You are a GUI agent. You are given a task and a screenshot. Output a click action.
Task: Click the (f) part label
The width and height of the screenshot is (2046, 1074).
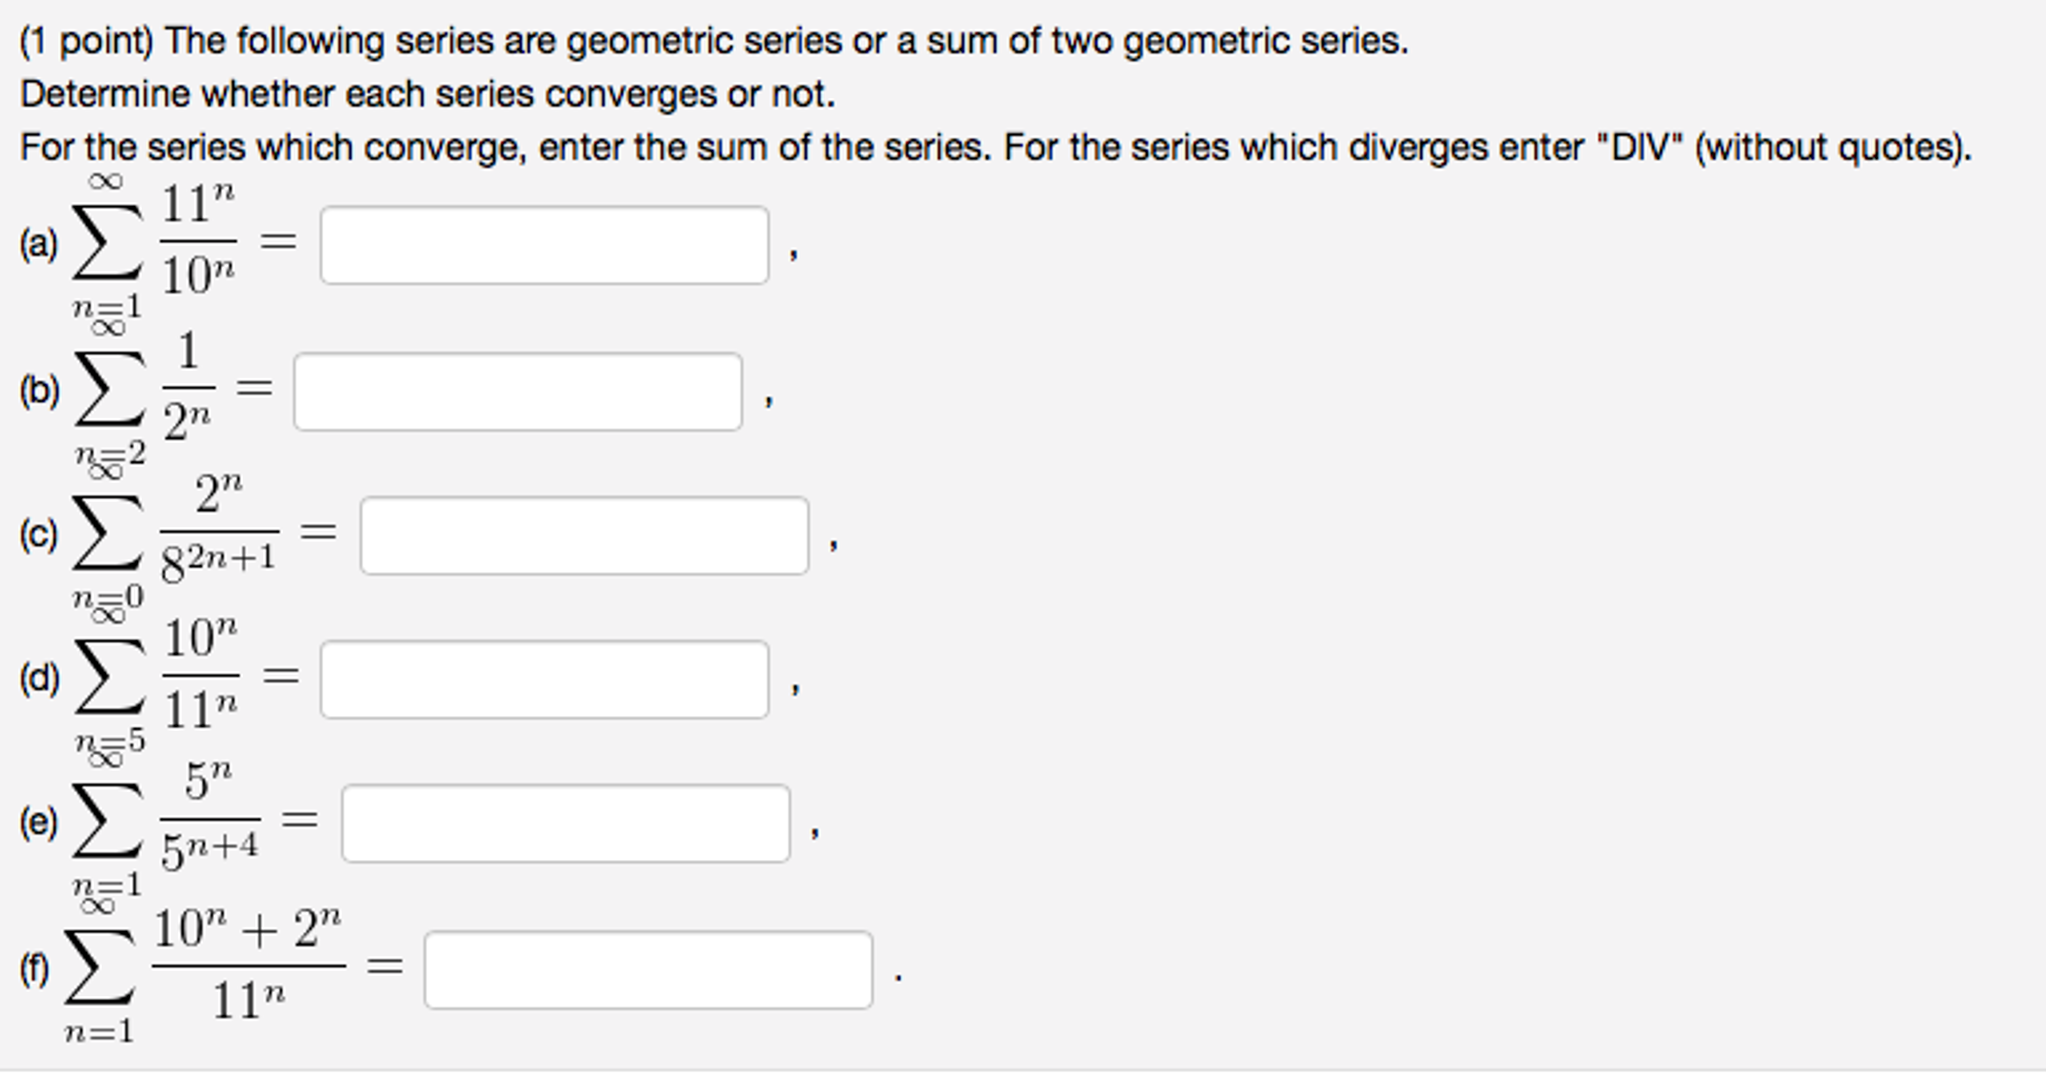35,968
